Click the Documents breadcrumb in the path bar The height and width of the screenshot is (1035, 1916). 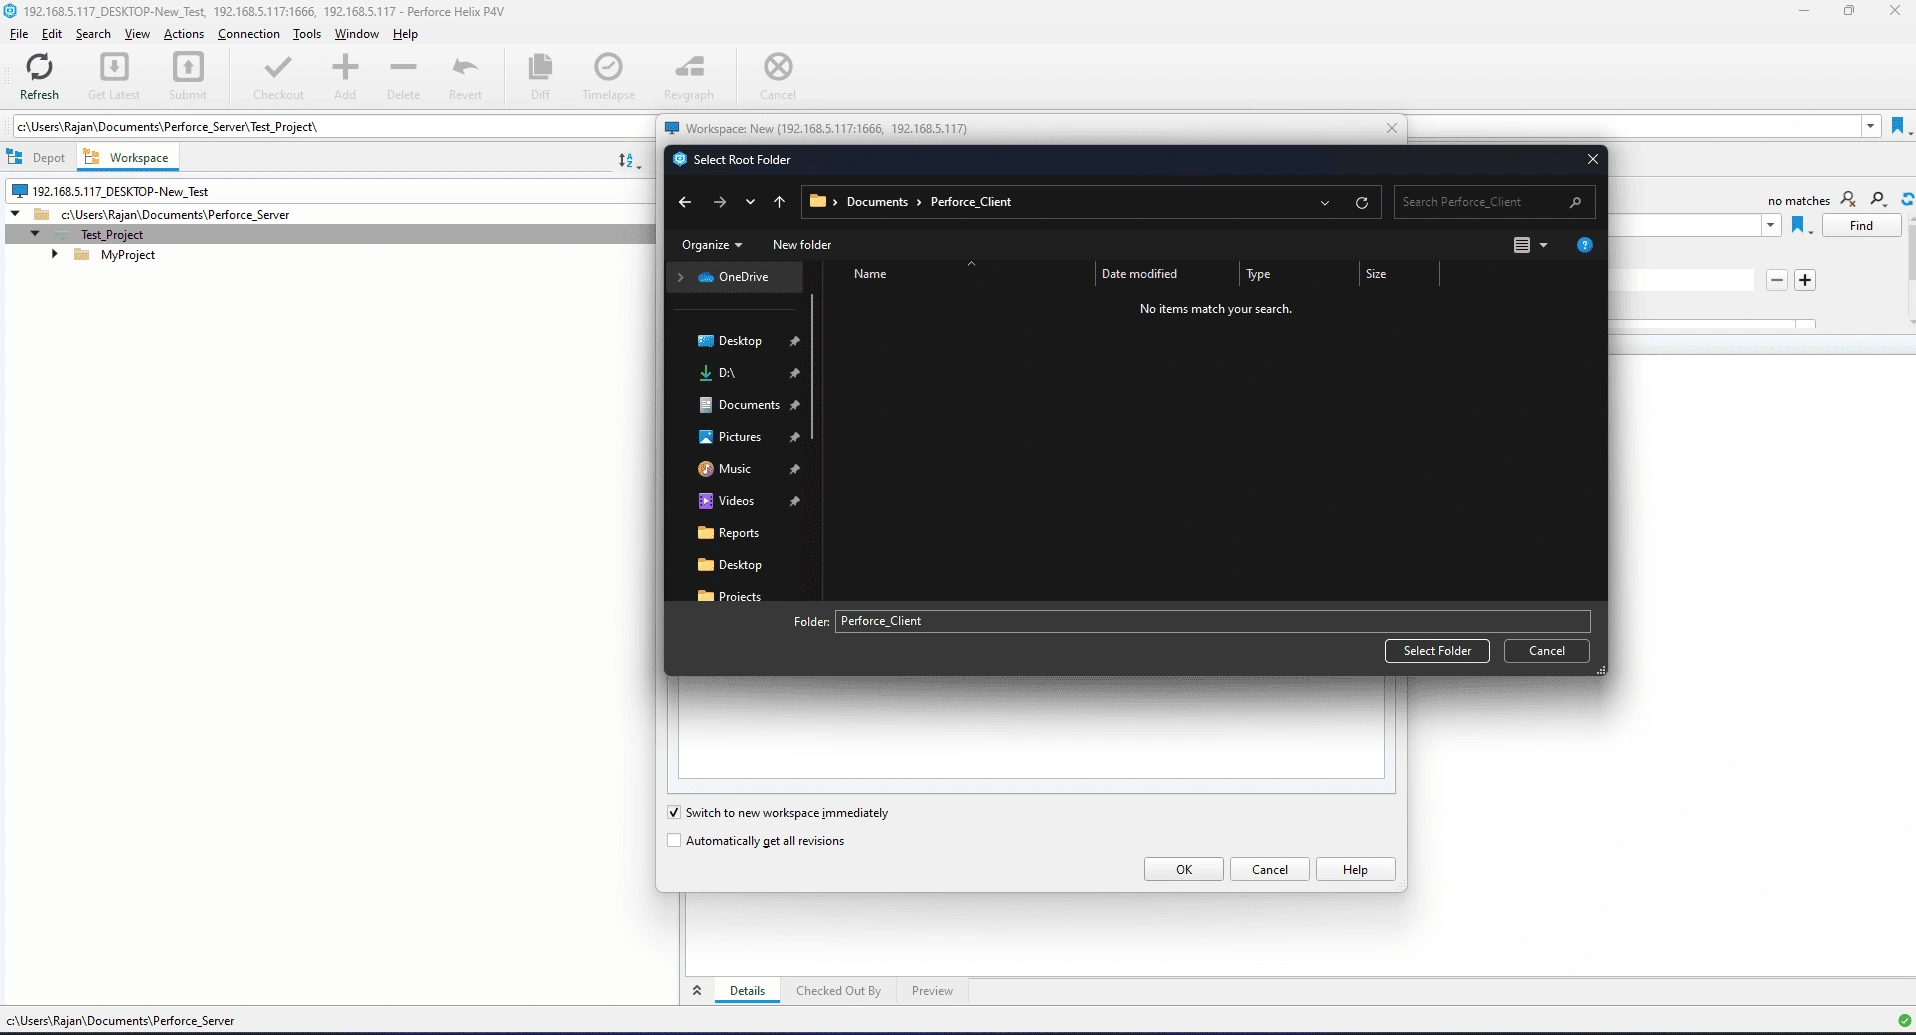(877, 202)
